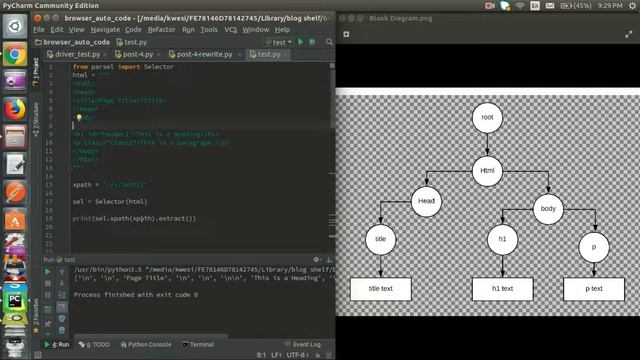The image size is (640, 360).
Task: Toggle scroll to end in Run console
Action: pyautogui.click(x=62, y=307)
